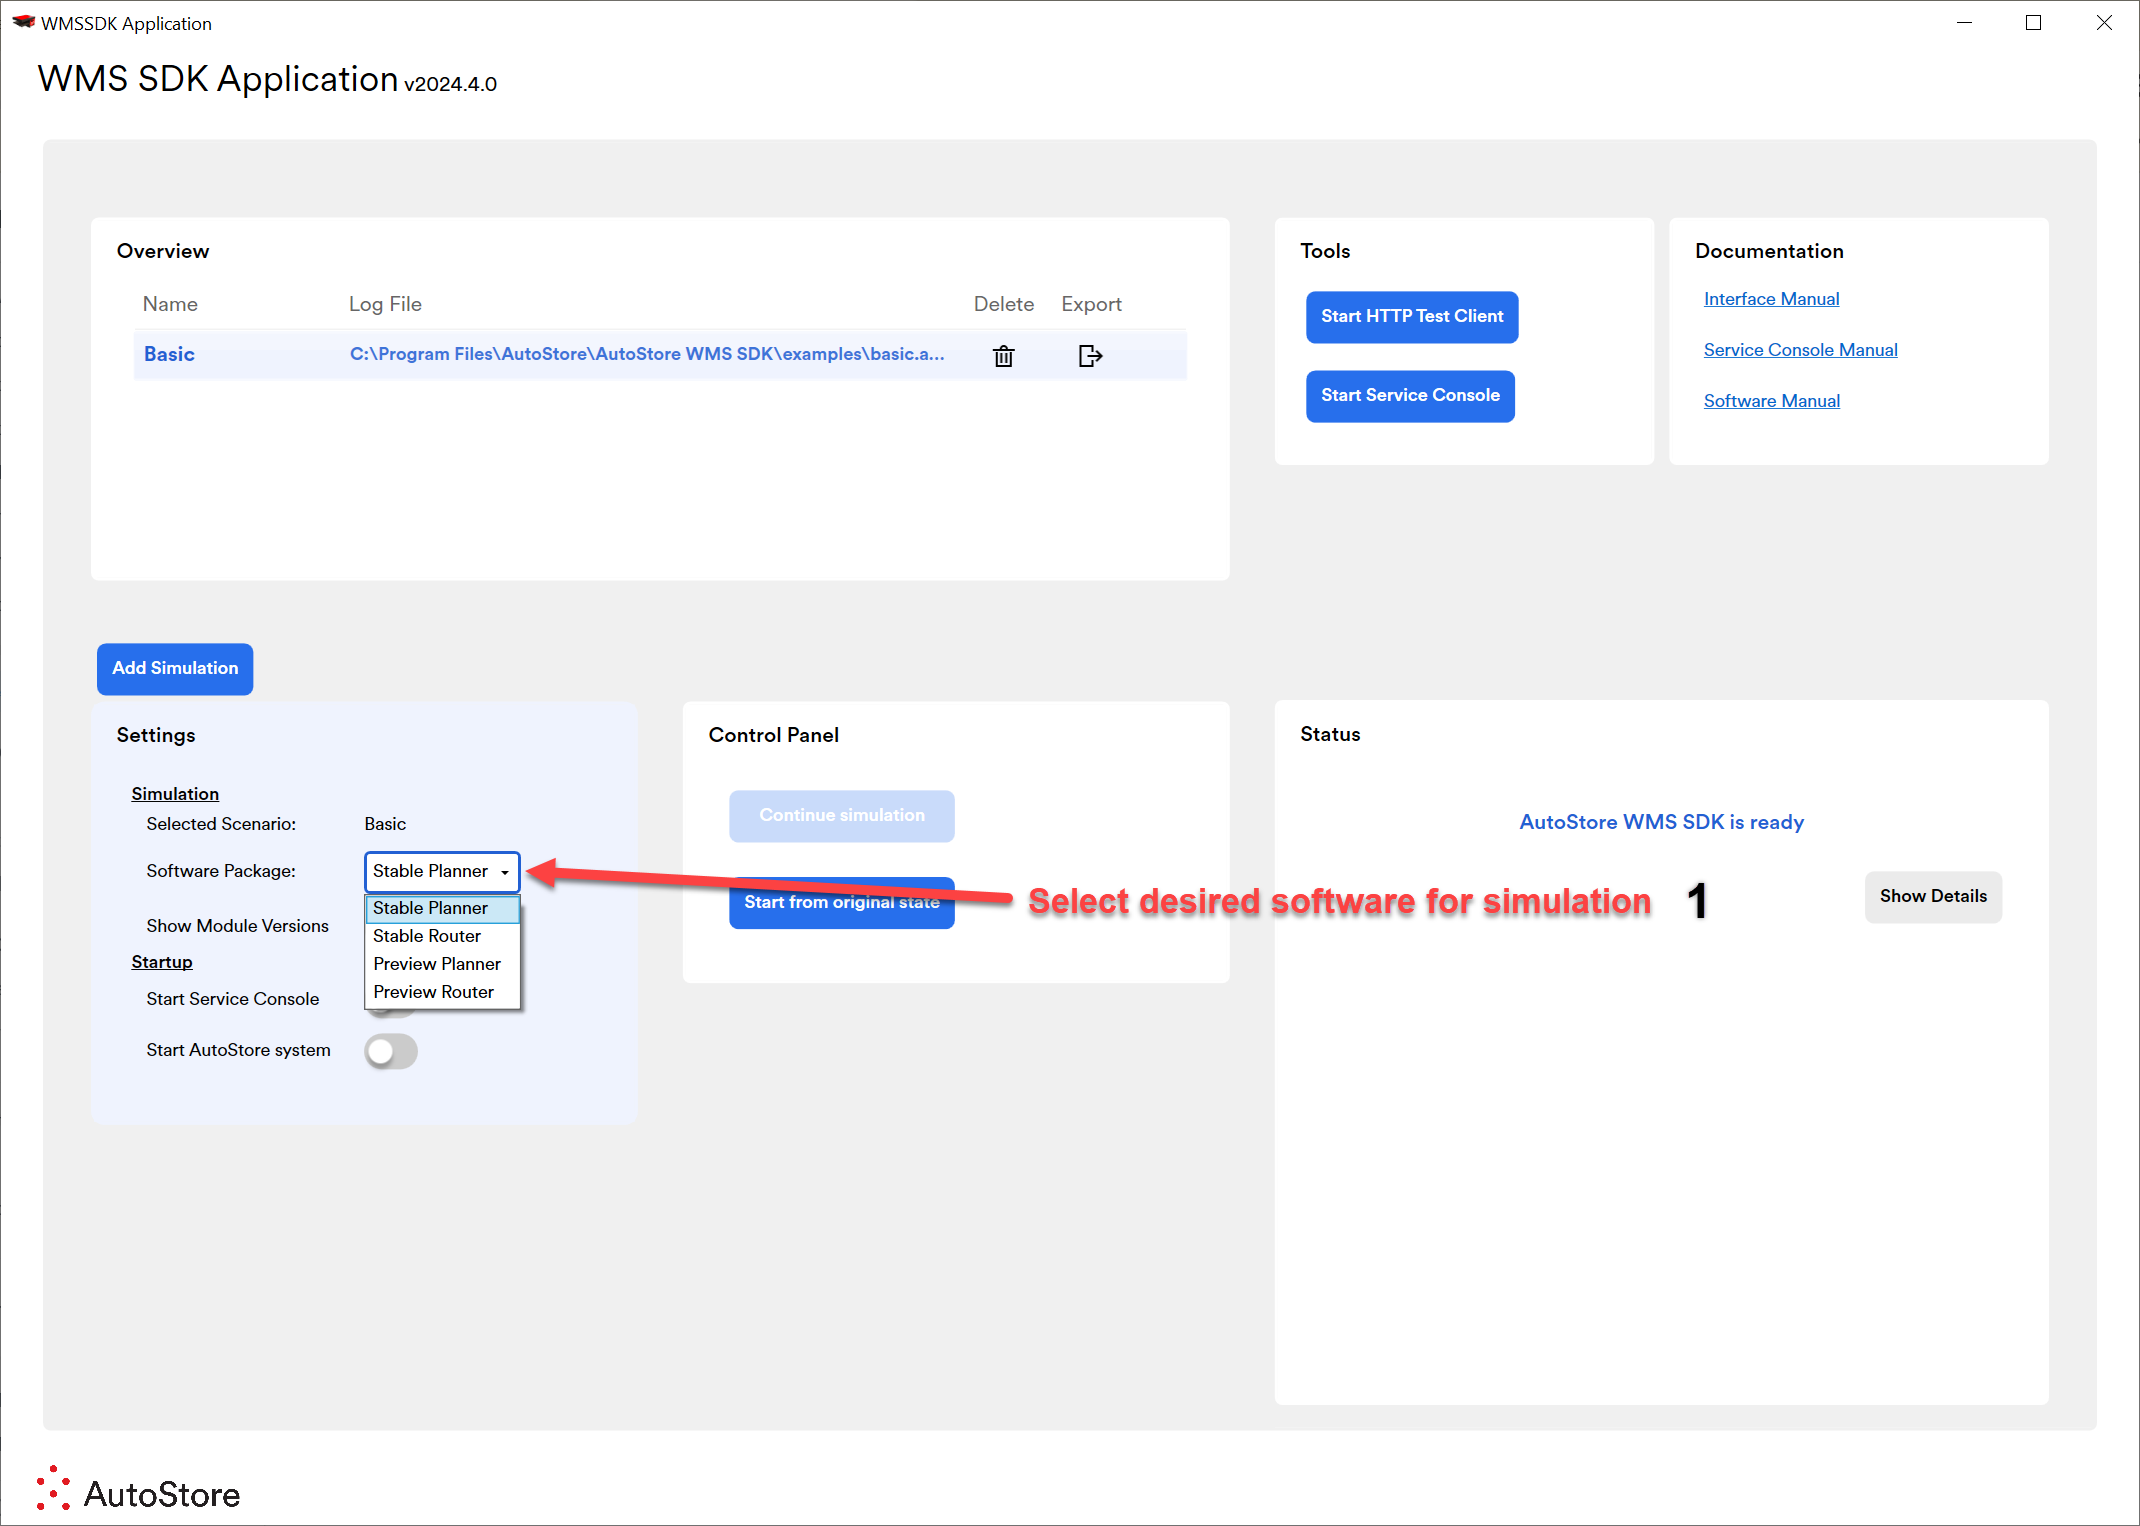Minimize the WMSSDK Application window

(1964, 22)
